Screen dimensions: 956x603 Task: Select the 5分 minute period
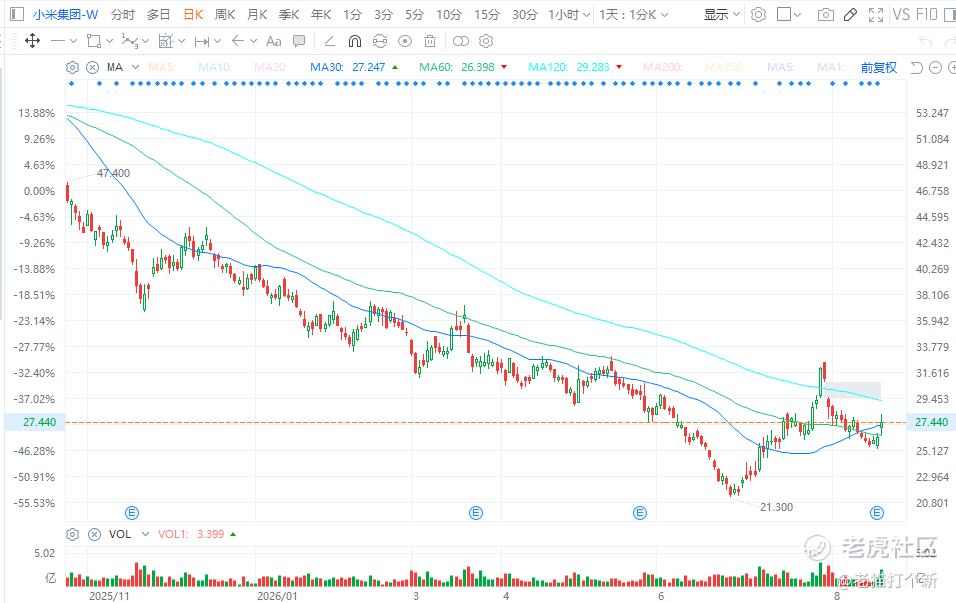414,14
